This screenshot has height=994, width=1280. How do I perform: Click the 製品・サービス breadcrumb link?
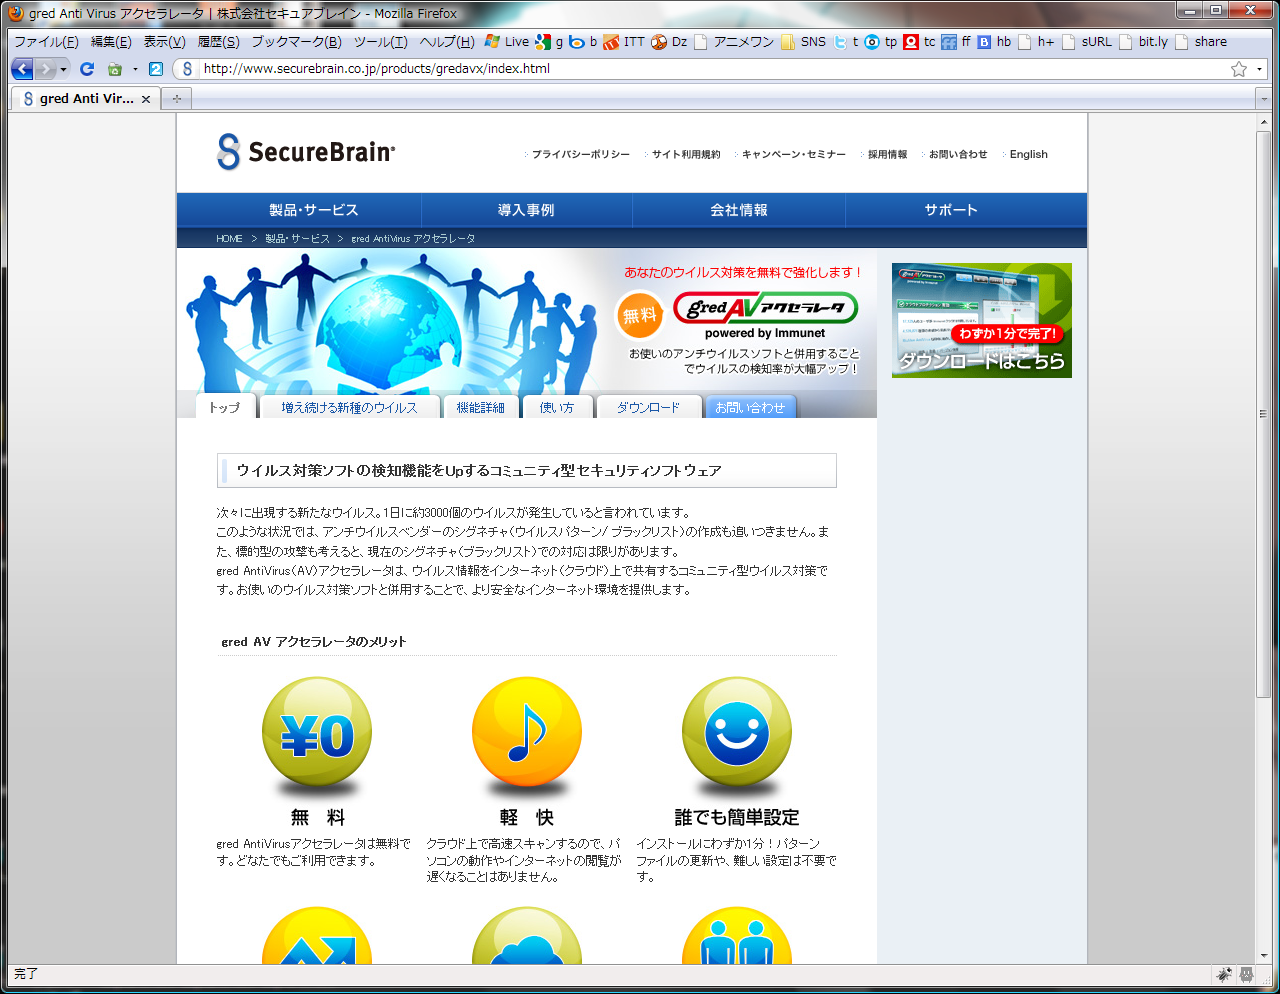[x=297, y=239]
